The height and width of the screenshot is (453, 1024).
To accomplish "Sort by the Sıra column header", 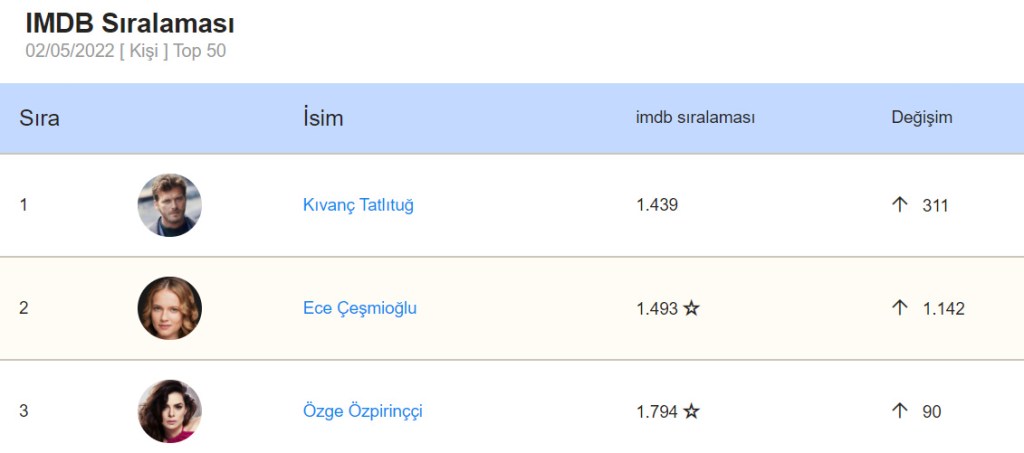I will [x=39, y=118].
